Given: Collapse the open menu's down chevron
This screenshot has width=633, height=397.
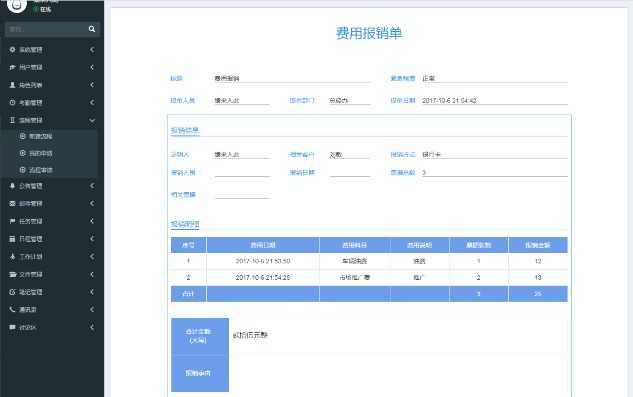Looking at the screenshot, I should 92,120.
